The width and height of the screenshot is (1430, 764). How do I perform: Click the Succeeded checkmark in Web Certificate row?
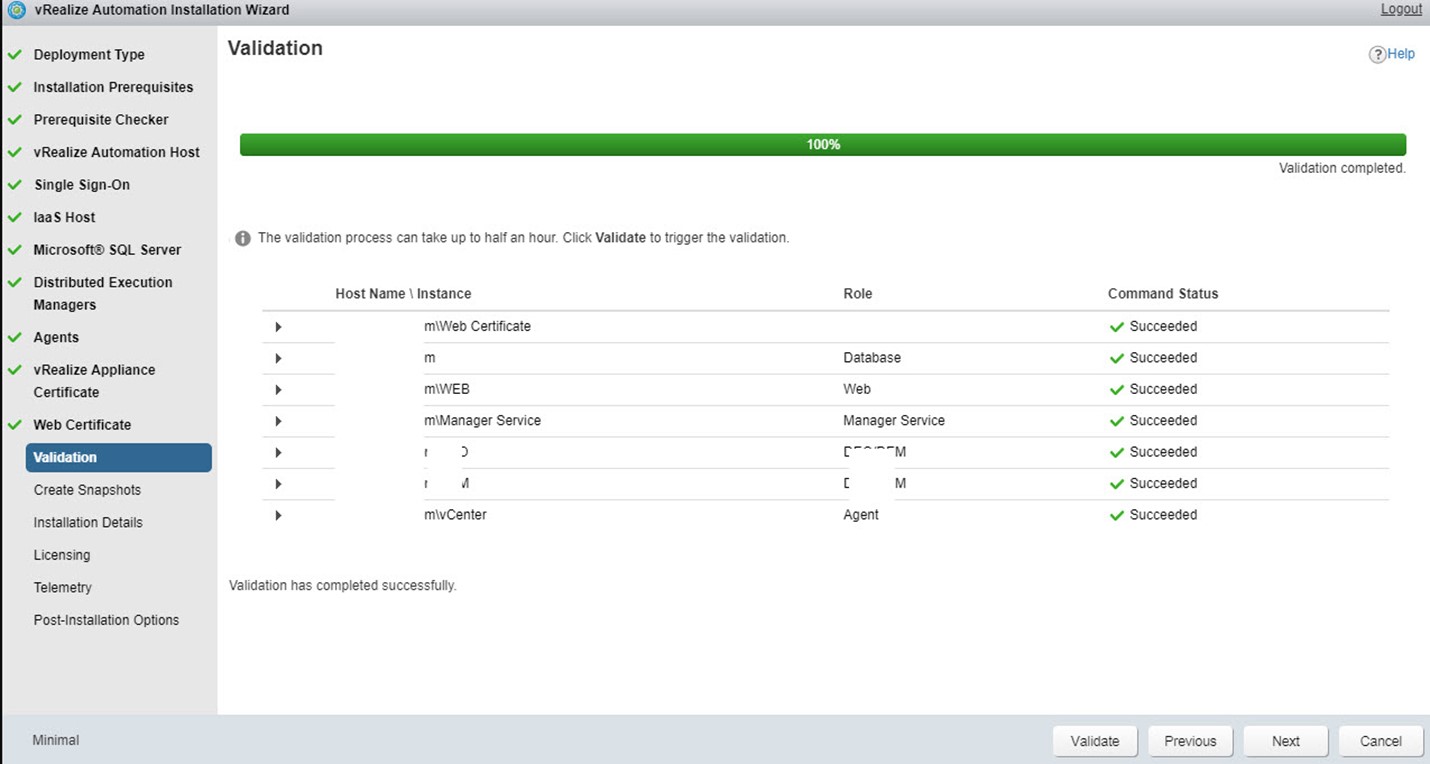tap(1117, 327)
